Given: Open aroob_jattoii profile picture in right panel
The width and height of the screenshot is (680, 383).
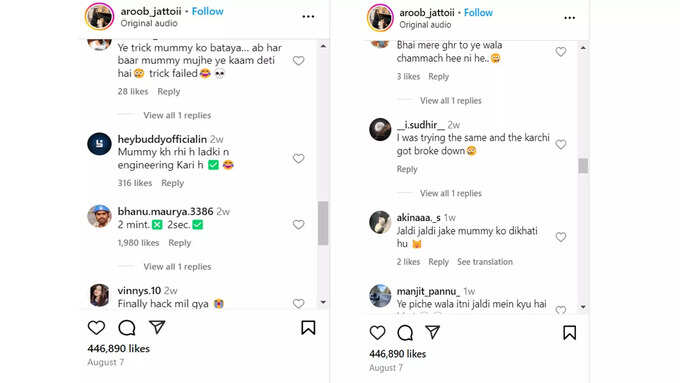Looking at the screenshot, I should (x=380, y=18).
